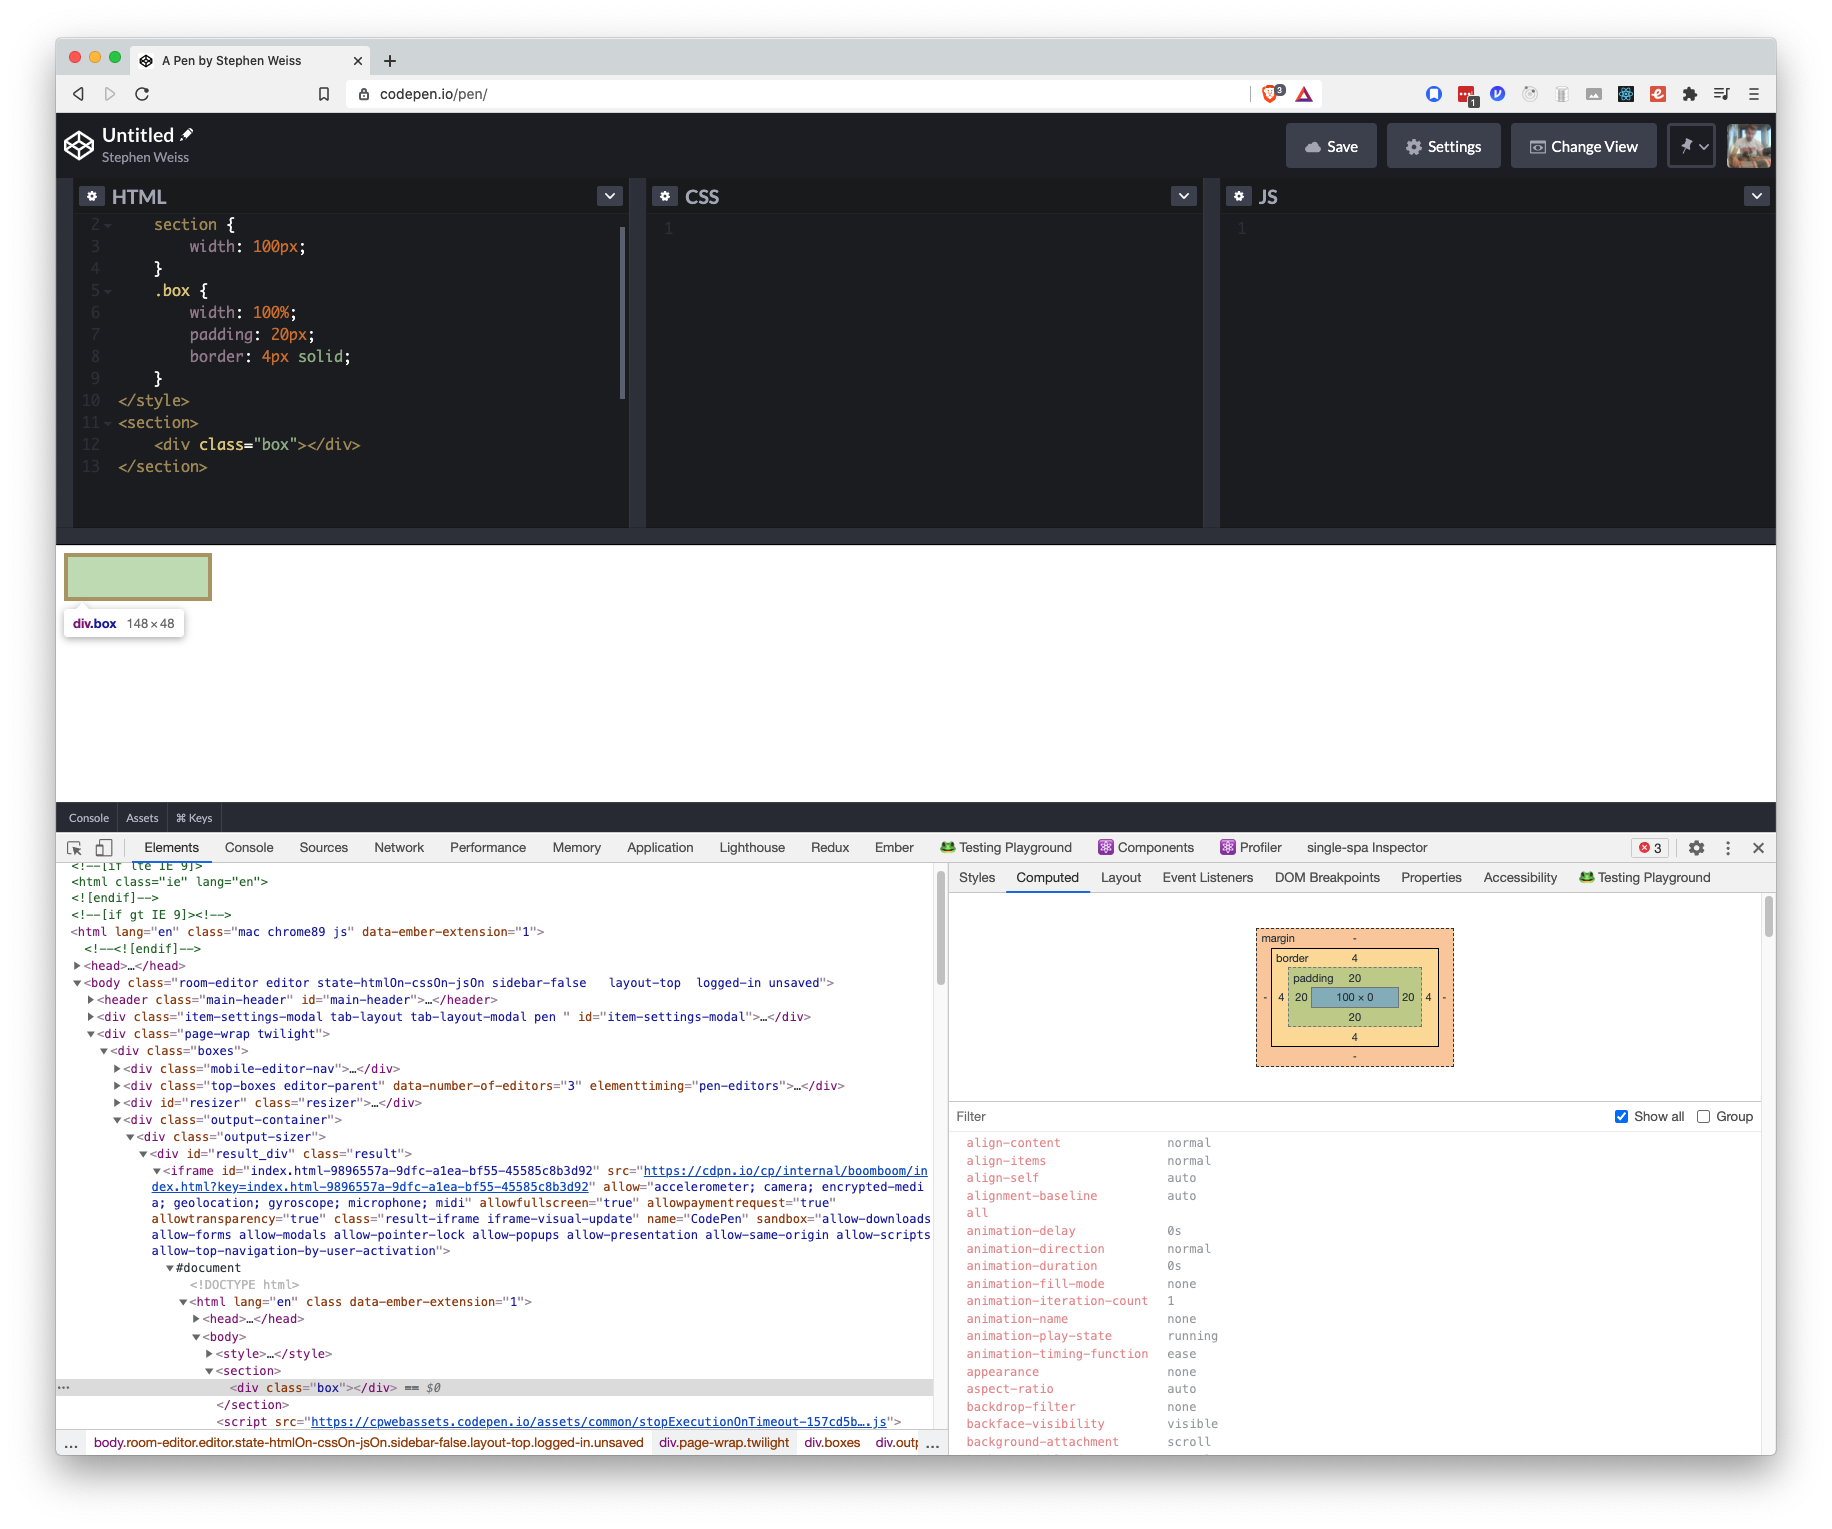The height and width of the screenshot is (1529, 1832).
Task: Edit pen title with pencil icon
Action: point(187,135)
